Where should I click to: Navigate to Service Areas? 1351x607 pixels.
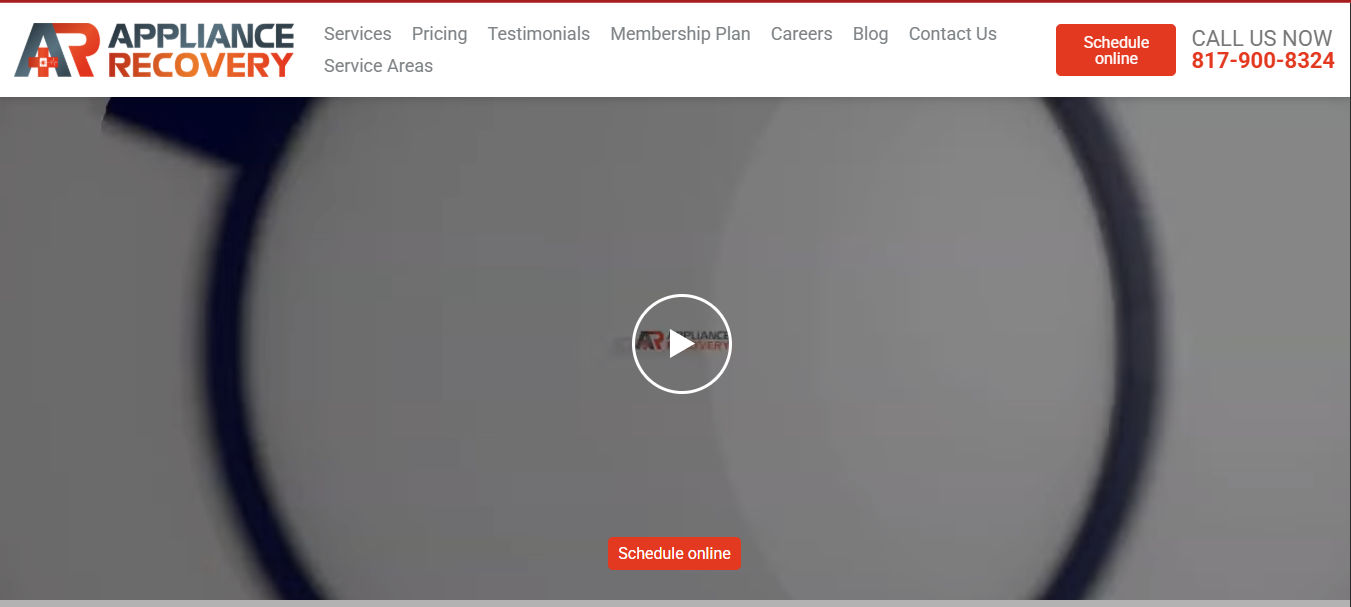click(378, 66)
